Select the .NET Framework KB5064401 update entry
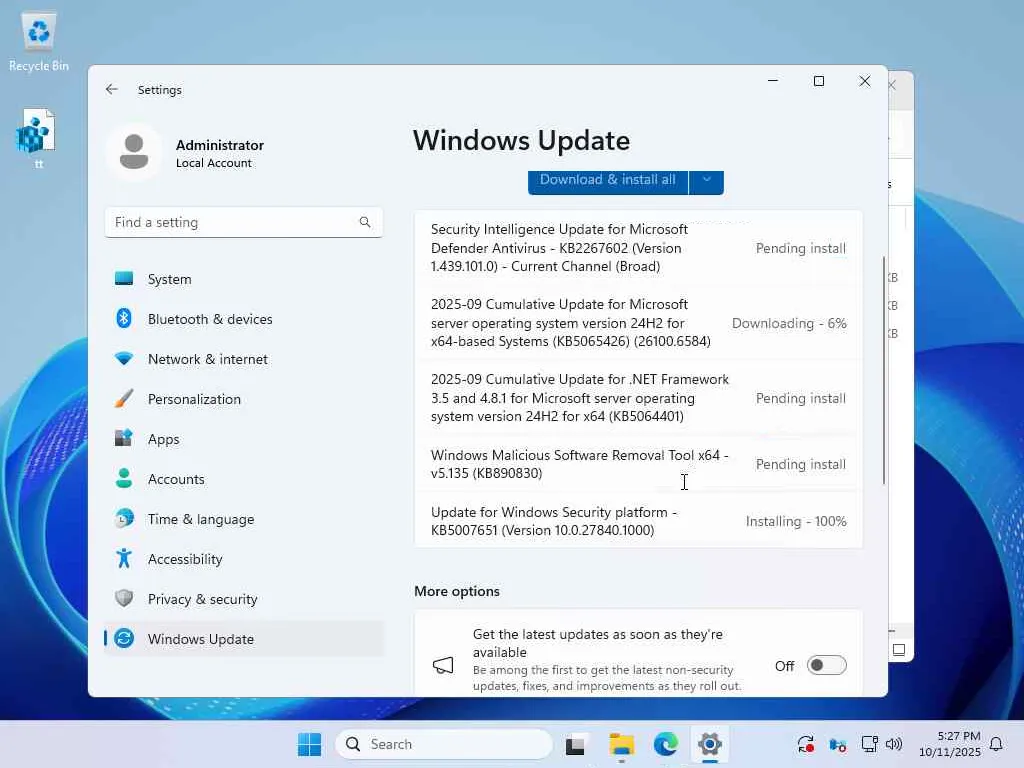This screenshot has height=768, width=1024. (x=638, y=398)
